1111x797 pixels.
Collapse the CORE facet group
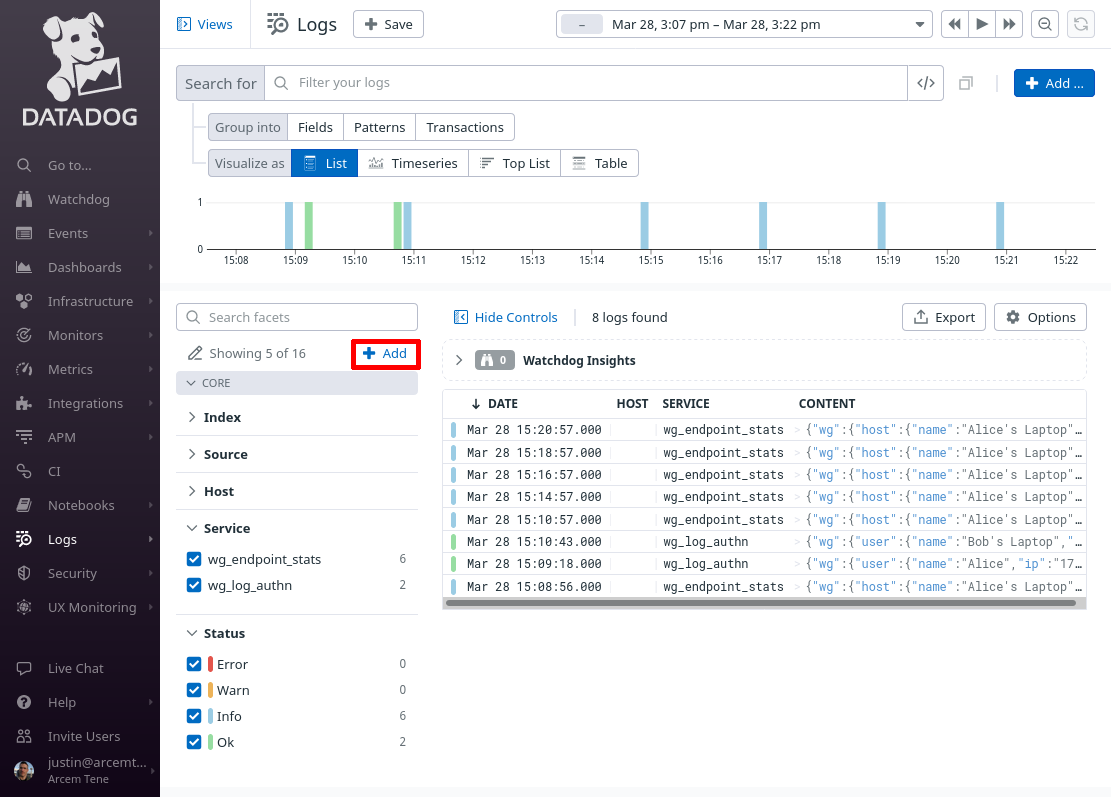point(297,383)
